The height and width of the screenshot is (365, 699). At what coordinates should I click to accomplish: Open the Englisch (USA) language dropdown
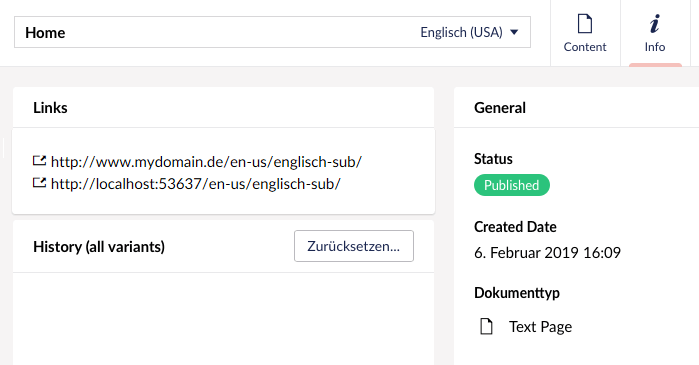(x=469, y=32)
